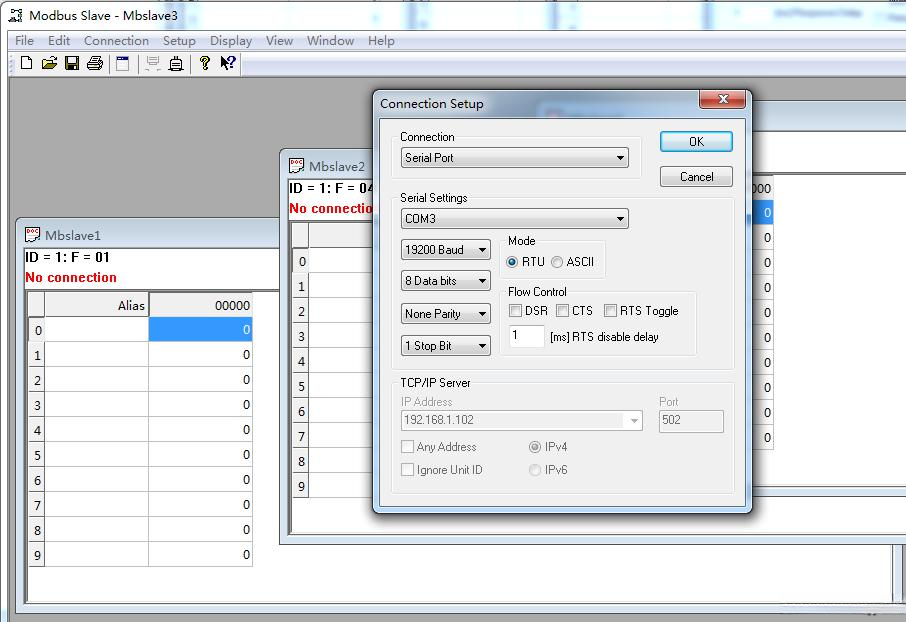Select ASCII mode radio button
Image resolution: width=906 pixels, height=622 pixels.
(x=557, y=262)
